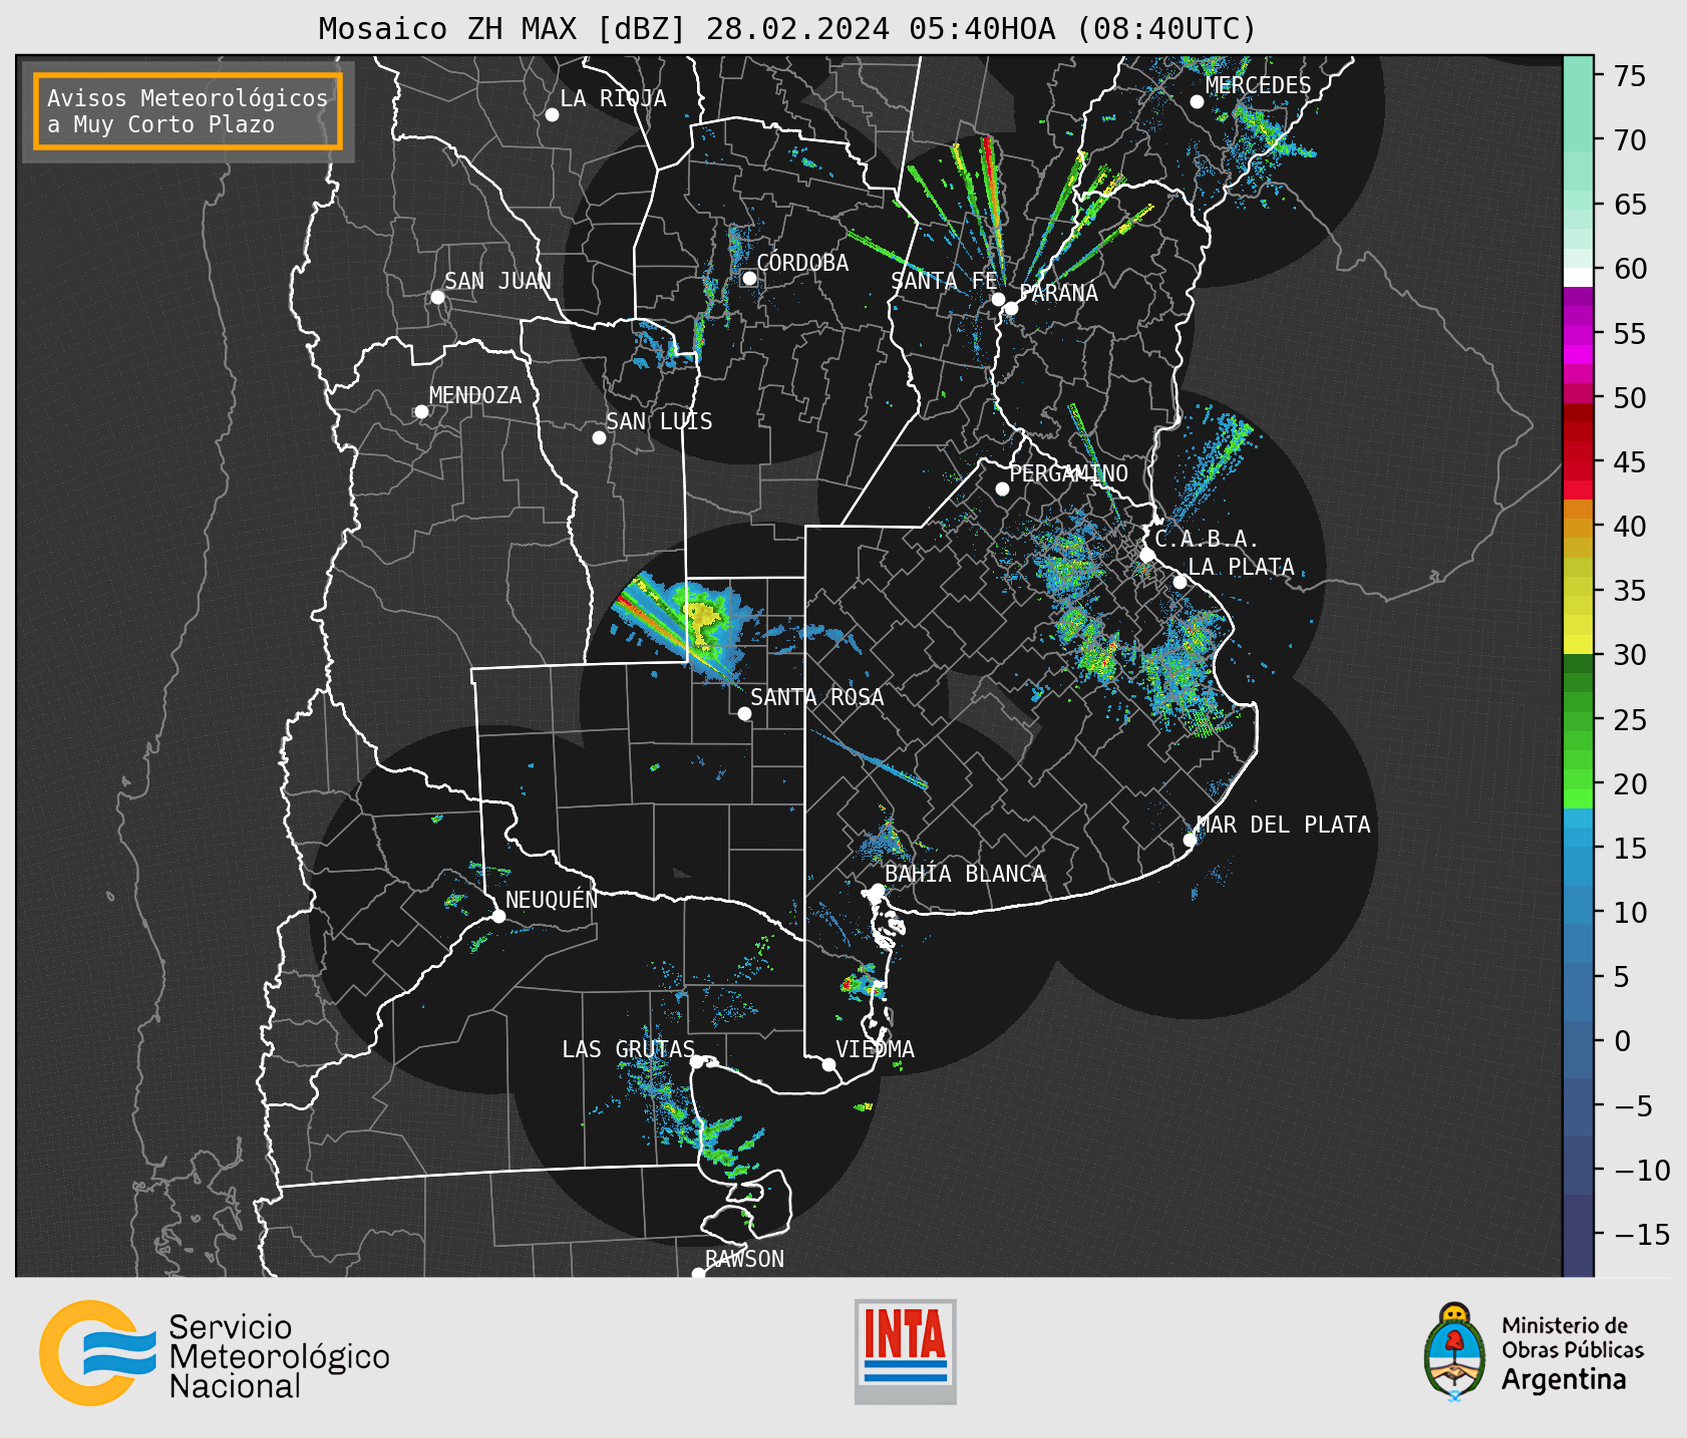Select the NEUQUÉN city marker

tap(499, 916)
